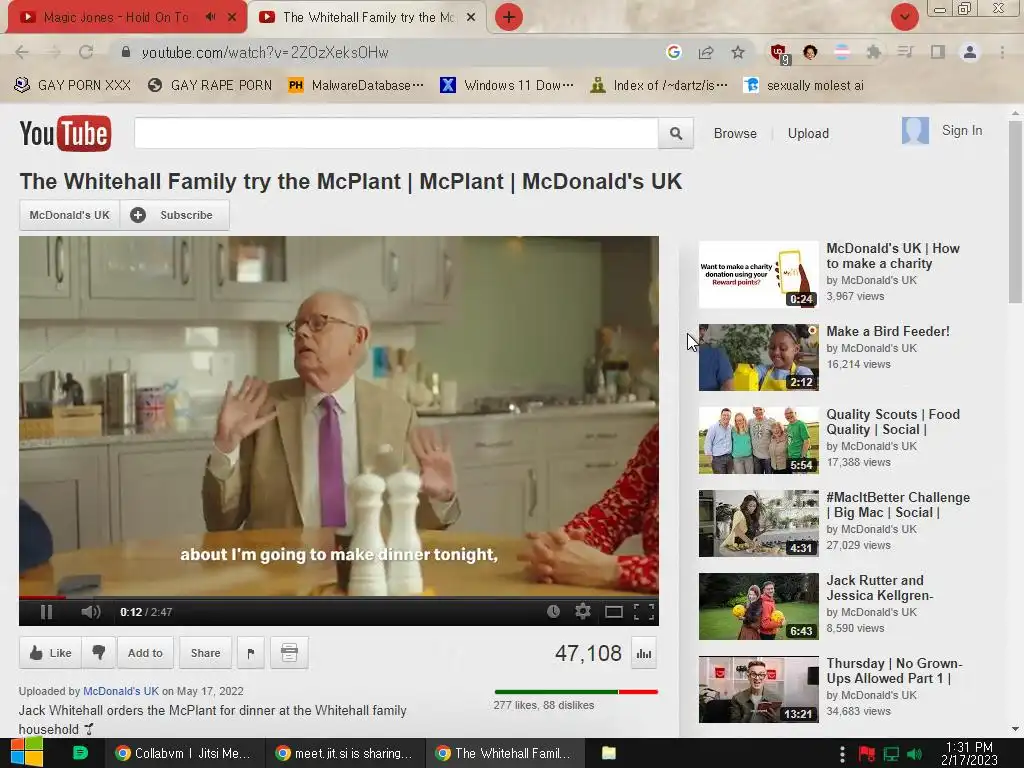Image resolution: width=1024 pixels, height=768 pixels.
Task: Focus the YouTube search box
Action: tap(396, 133)
